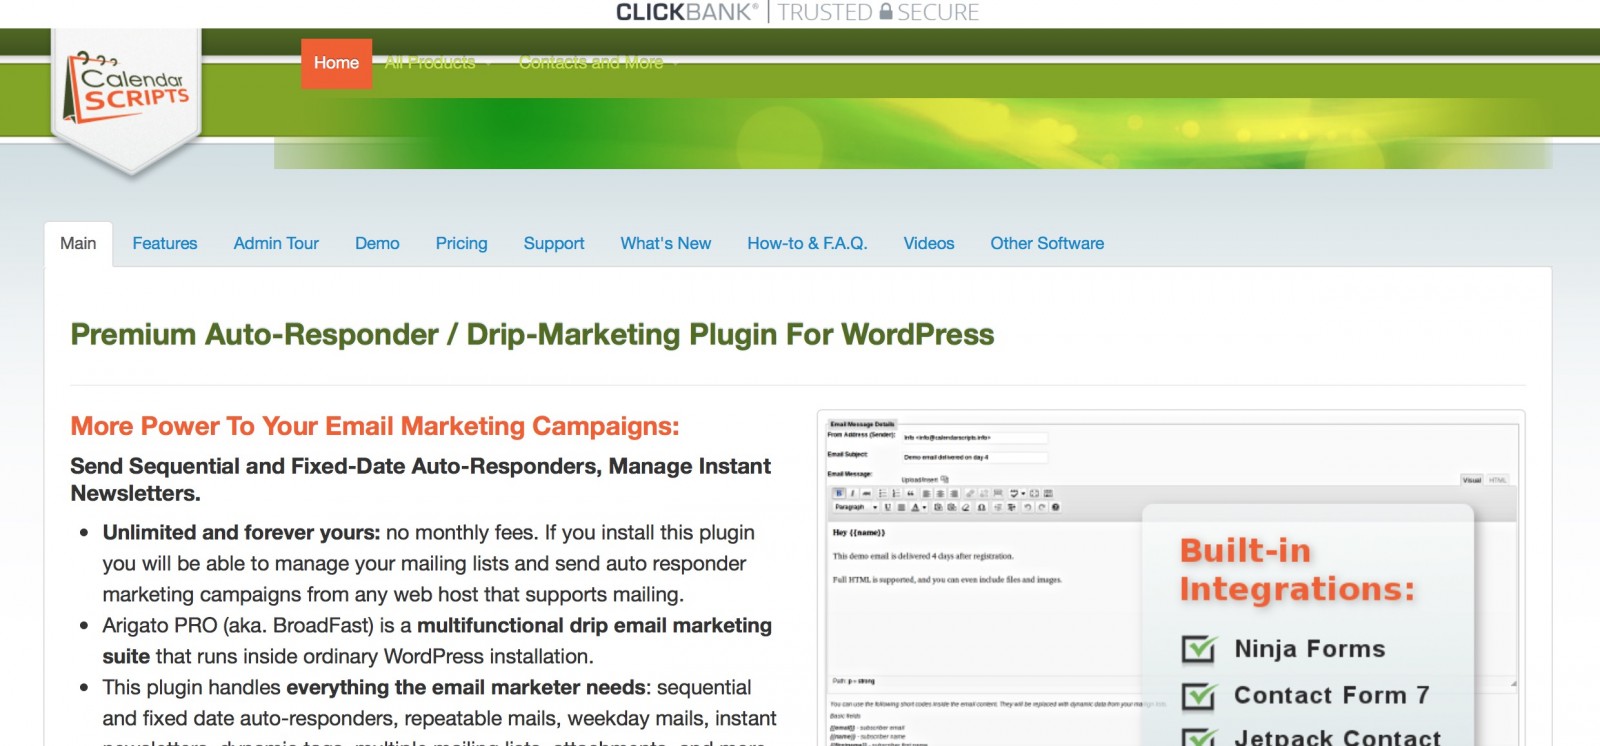Click the 'More Power To Your Email Marketing Campaigns' heading
This screenshot has height=746, width=1600.
coord(375,426)
